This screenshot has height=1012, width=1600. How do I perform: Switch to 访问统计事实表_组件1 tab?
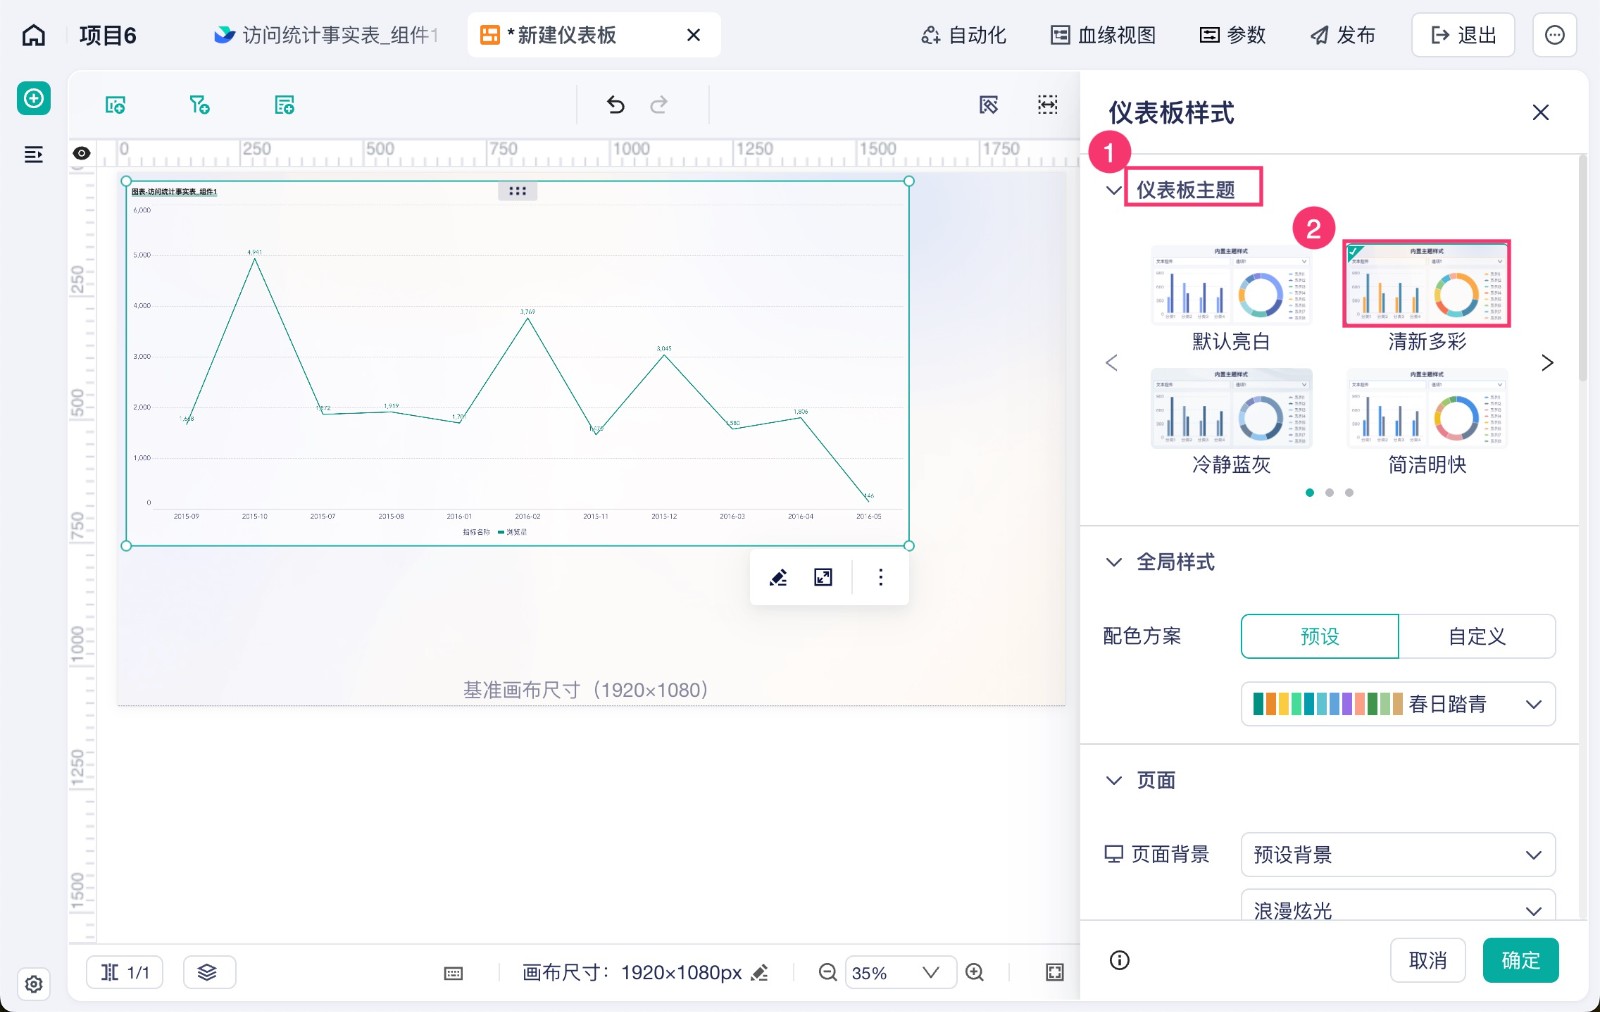click(x=326, y=35)
